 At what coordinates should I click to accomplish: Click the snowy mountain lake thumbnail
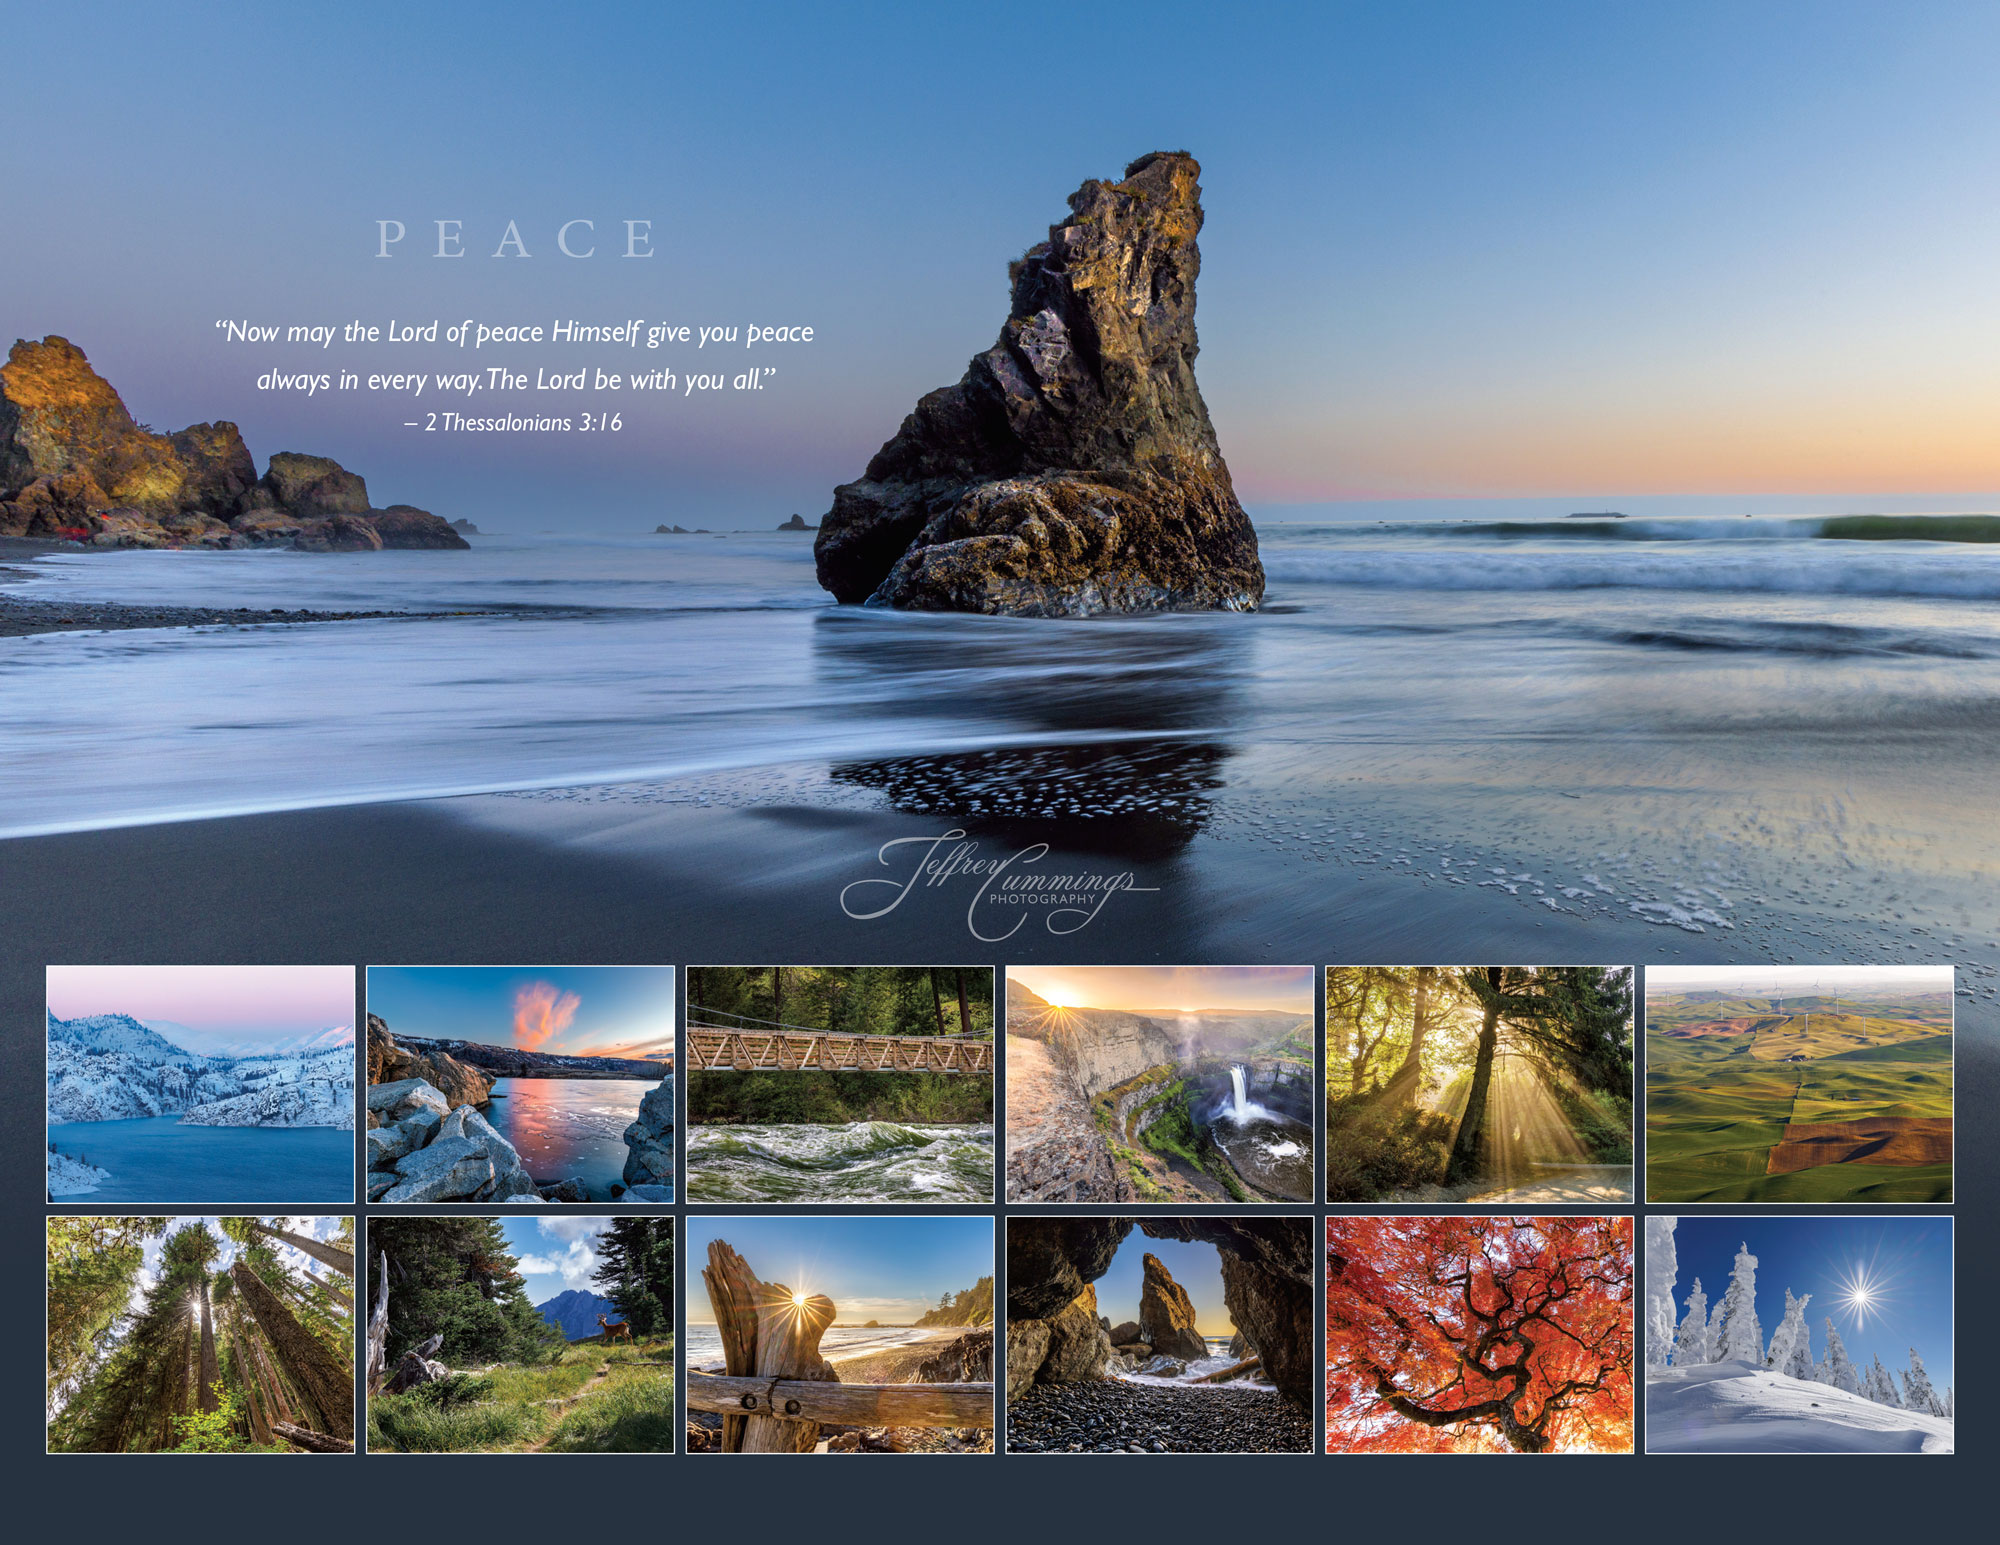coord(201,1084)
